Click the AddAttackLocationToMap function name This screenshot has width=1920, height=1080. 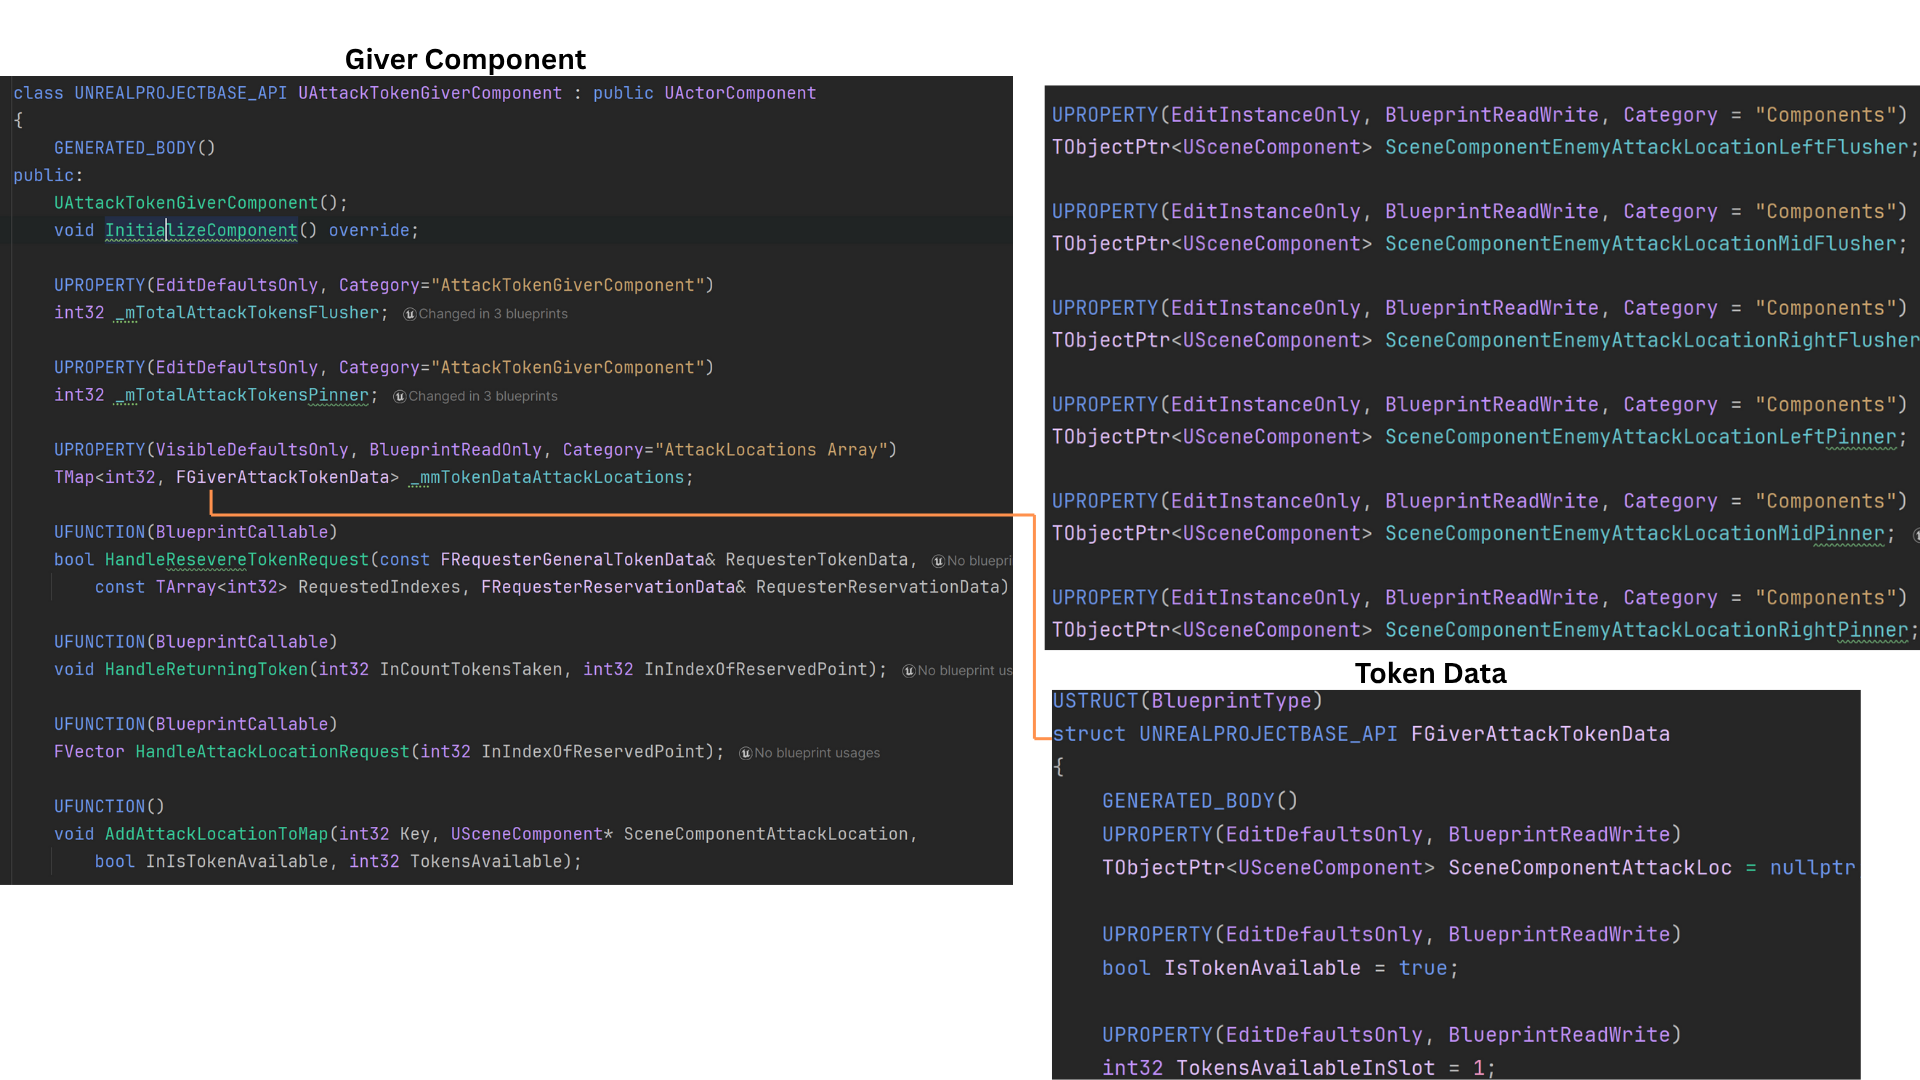(x=216, y=834)
